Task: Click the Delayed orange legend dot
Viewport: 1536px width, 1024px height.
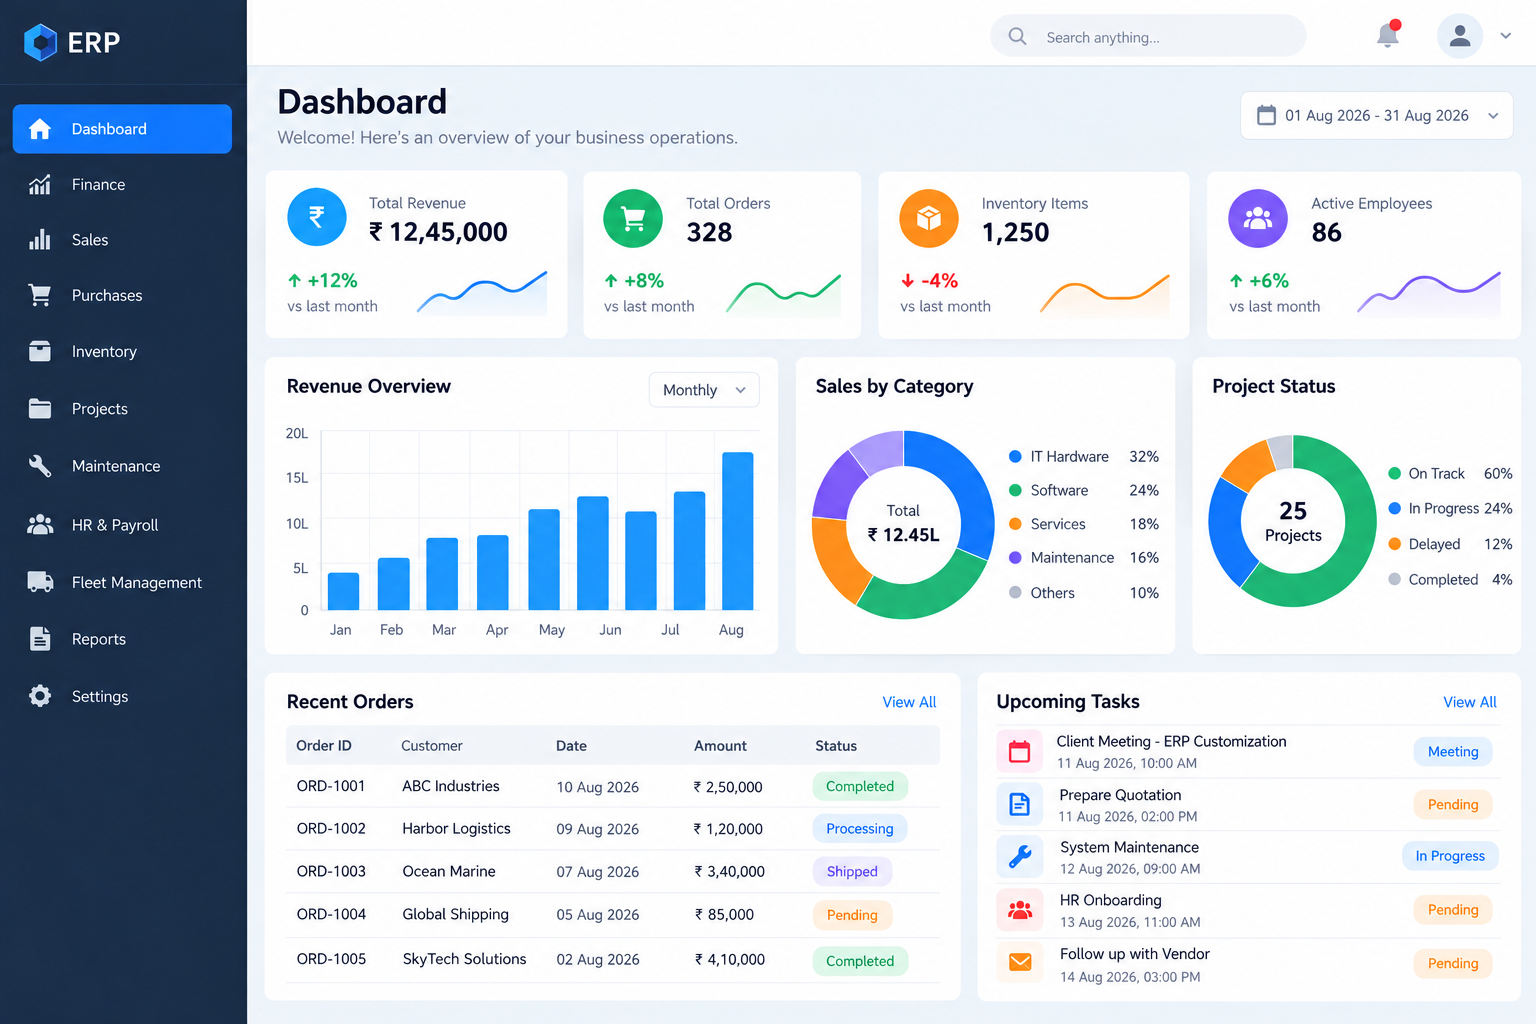Action: 1394,544
